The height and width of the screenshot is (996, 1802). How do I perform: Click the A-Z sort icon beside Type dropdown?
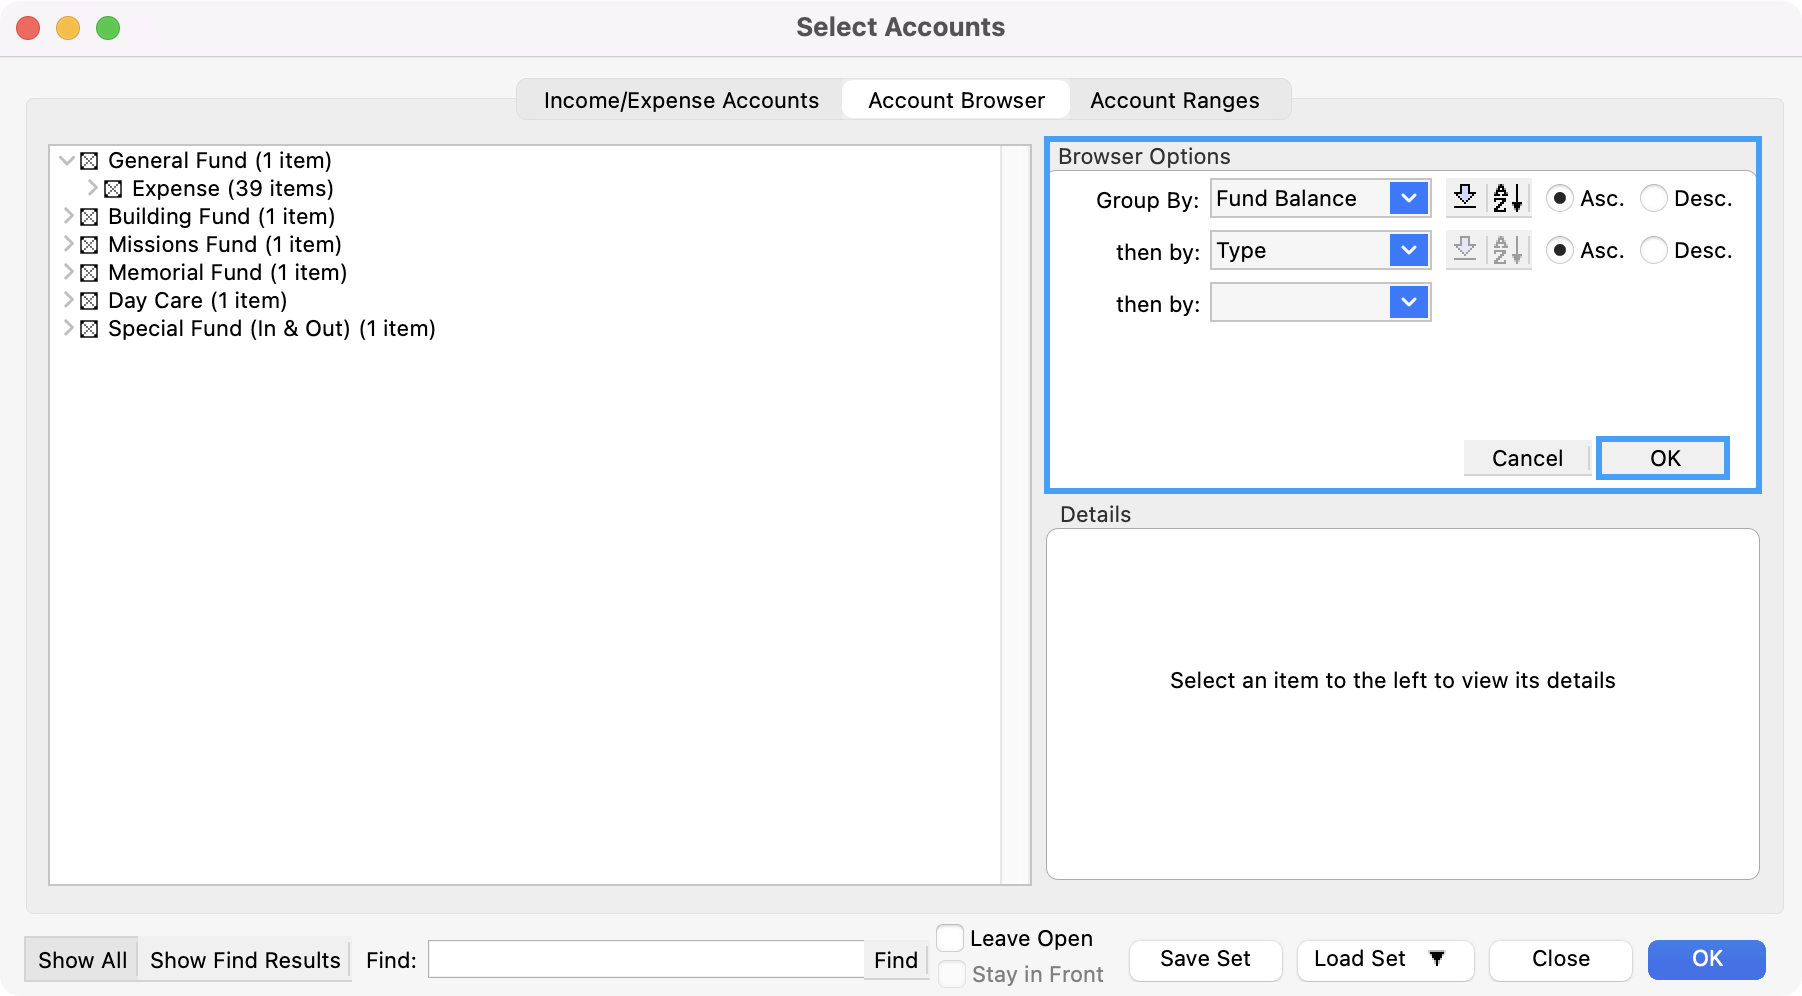[1508, 250]
